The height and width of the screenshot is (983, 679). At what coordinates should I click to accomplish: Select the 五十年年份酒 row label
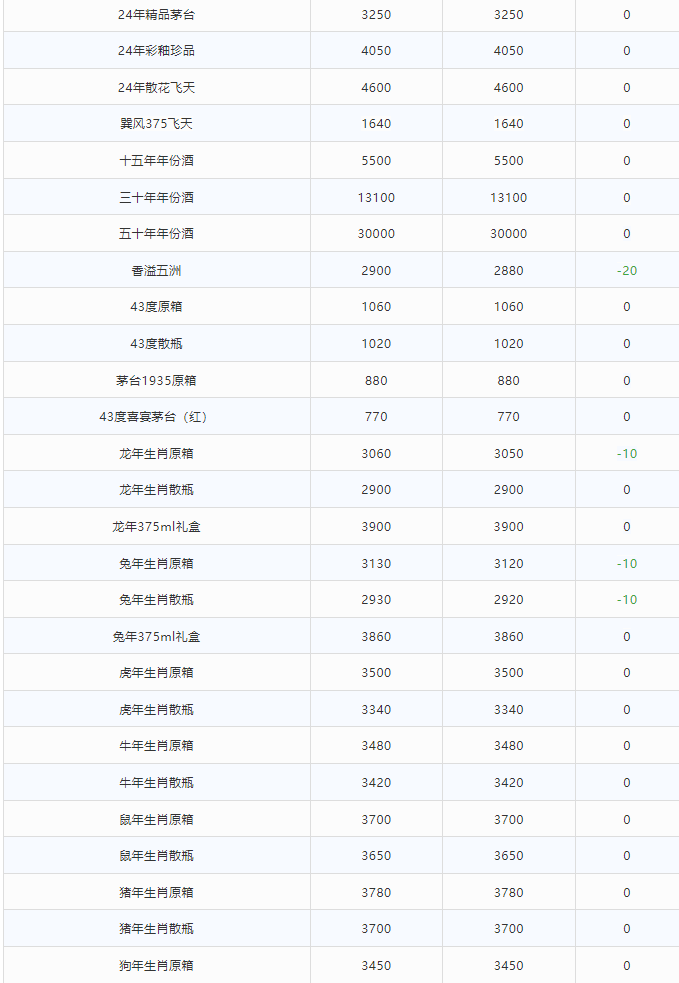156,234
